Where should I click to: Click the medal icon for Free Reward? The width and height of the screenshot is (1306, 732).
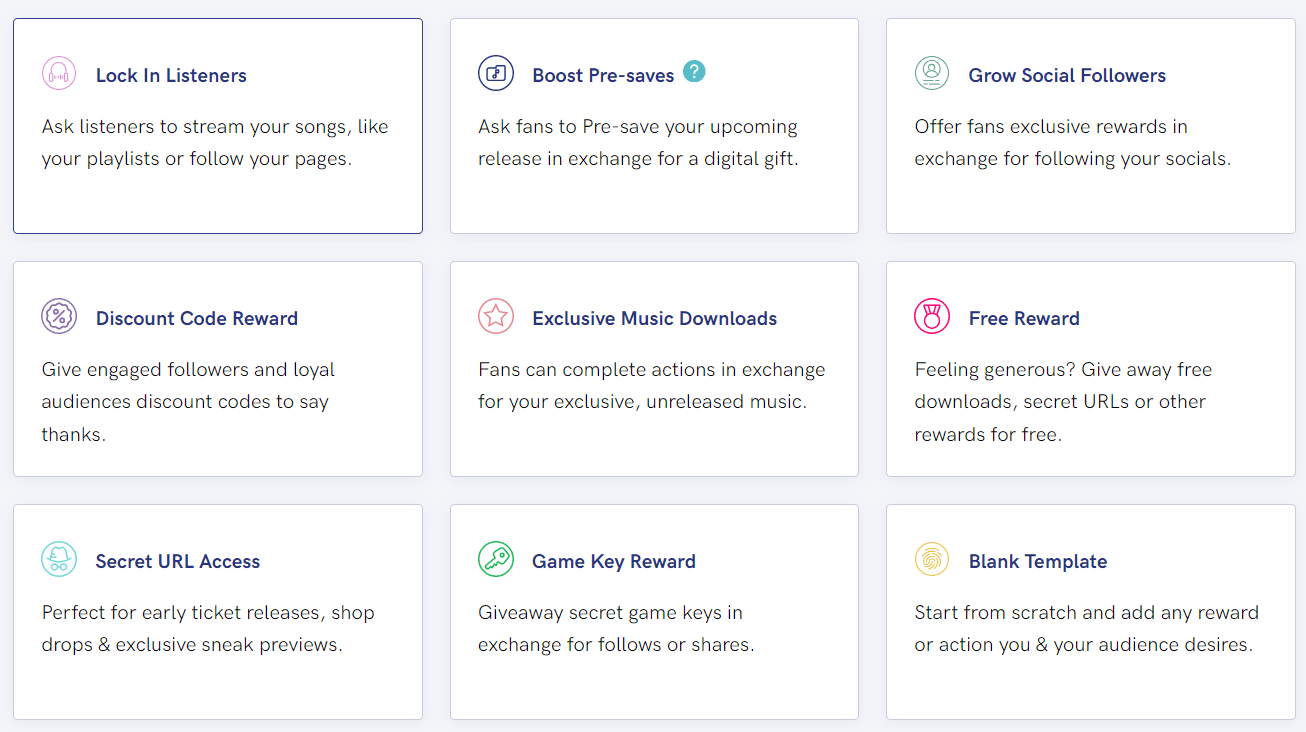[x=932, y=316]
